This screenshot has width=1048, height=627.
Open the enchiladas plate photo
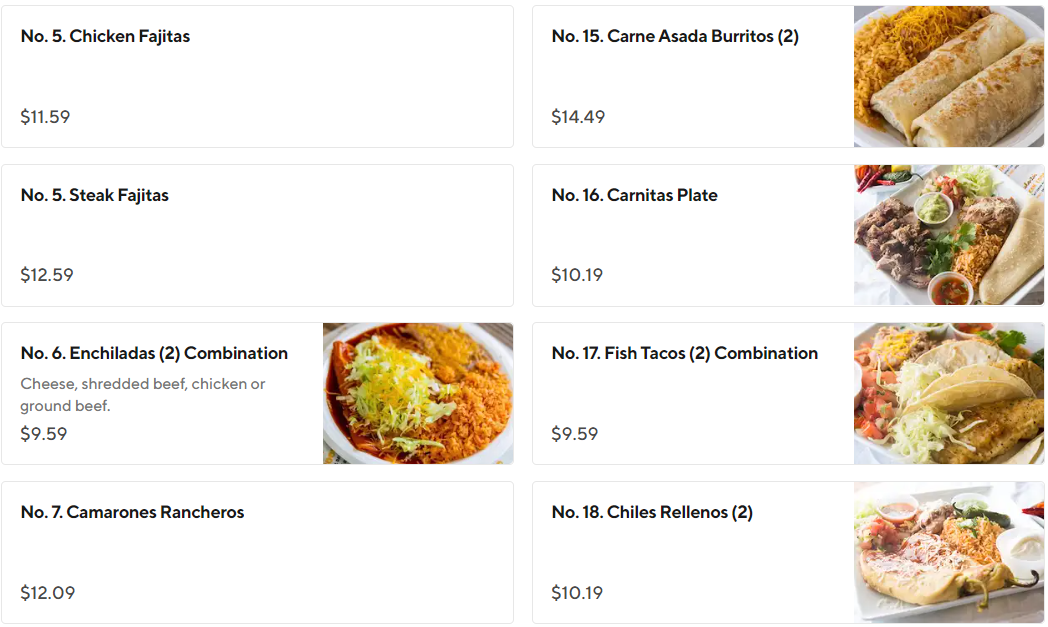[x=418, y=393]
